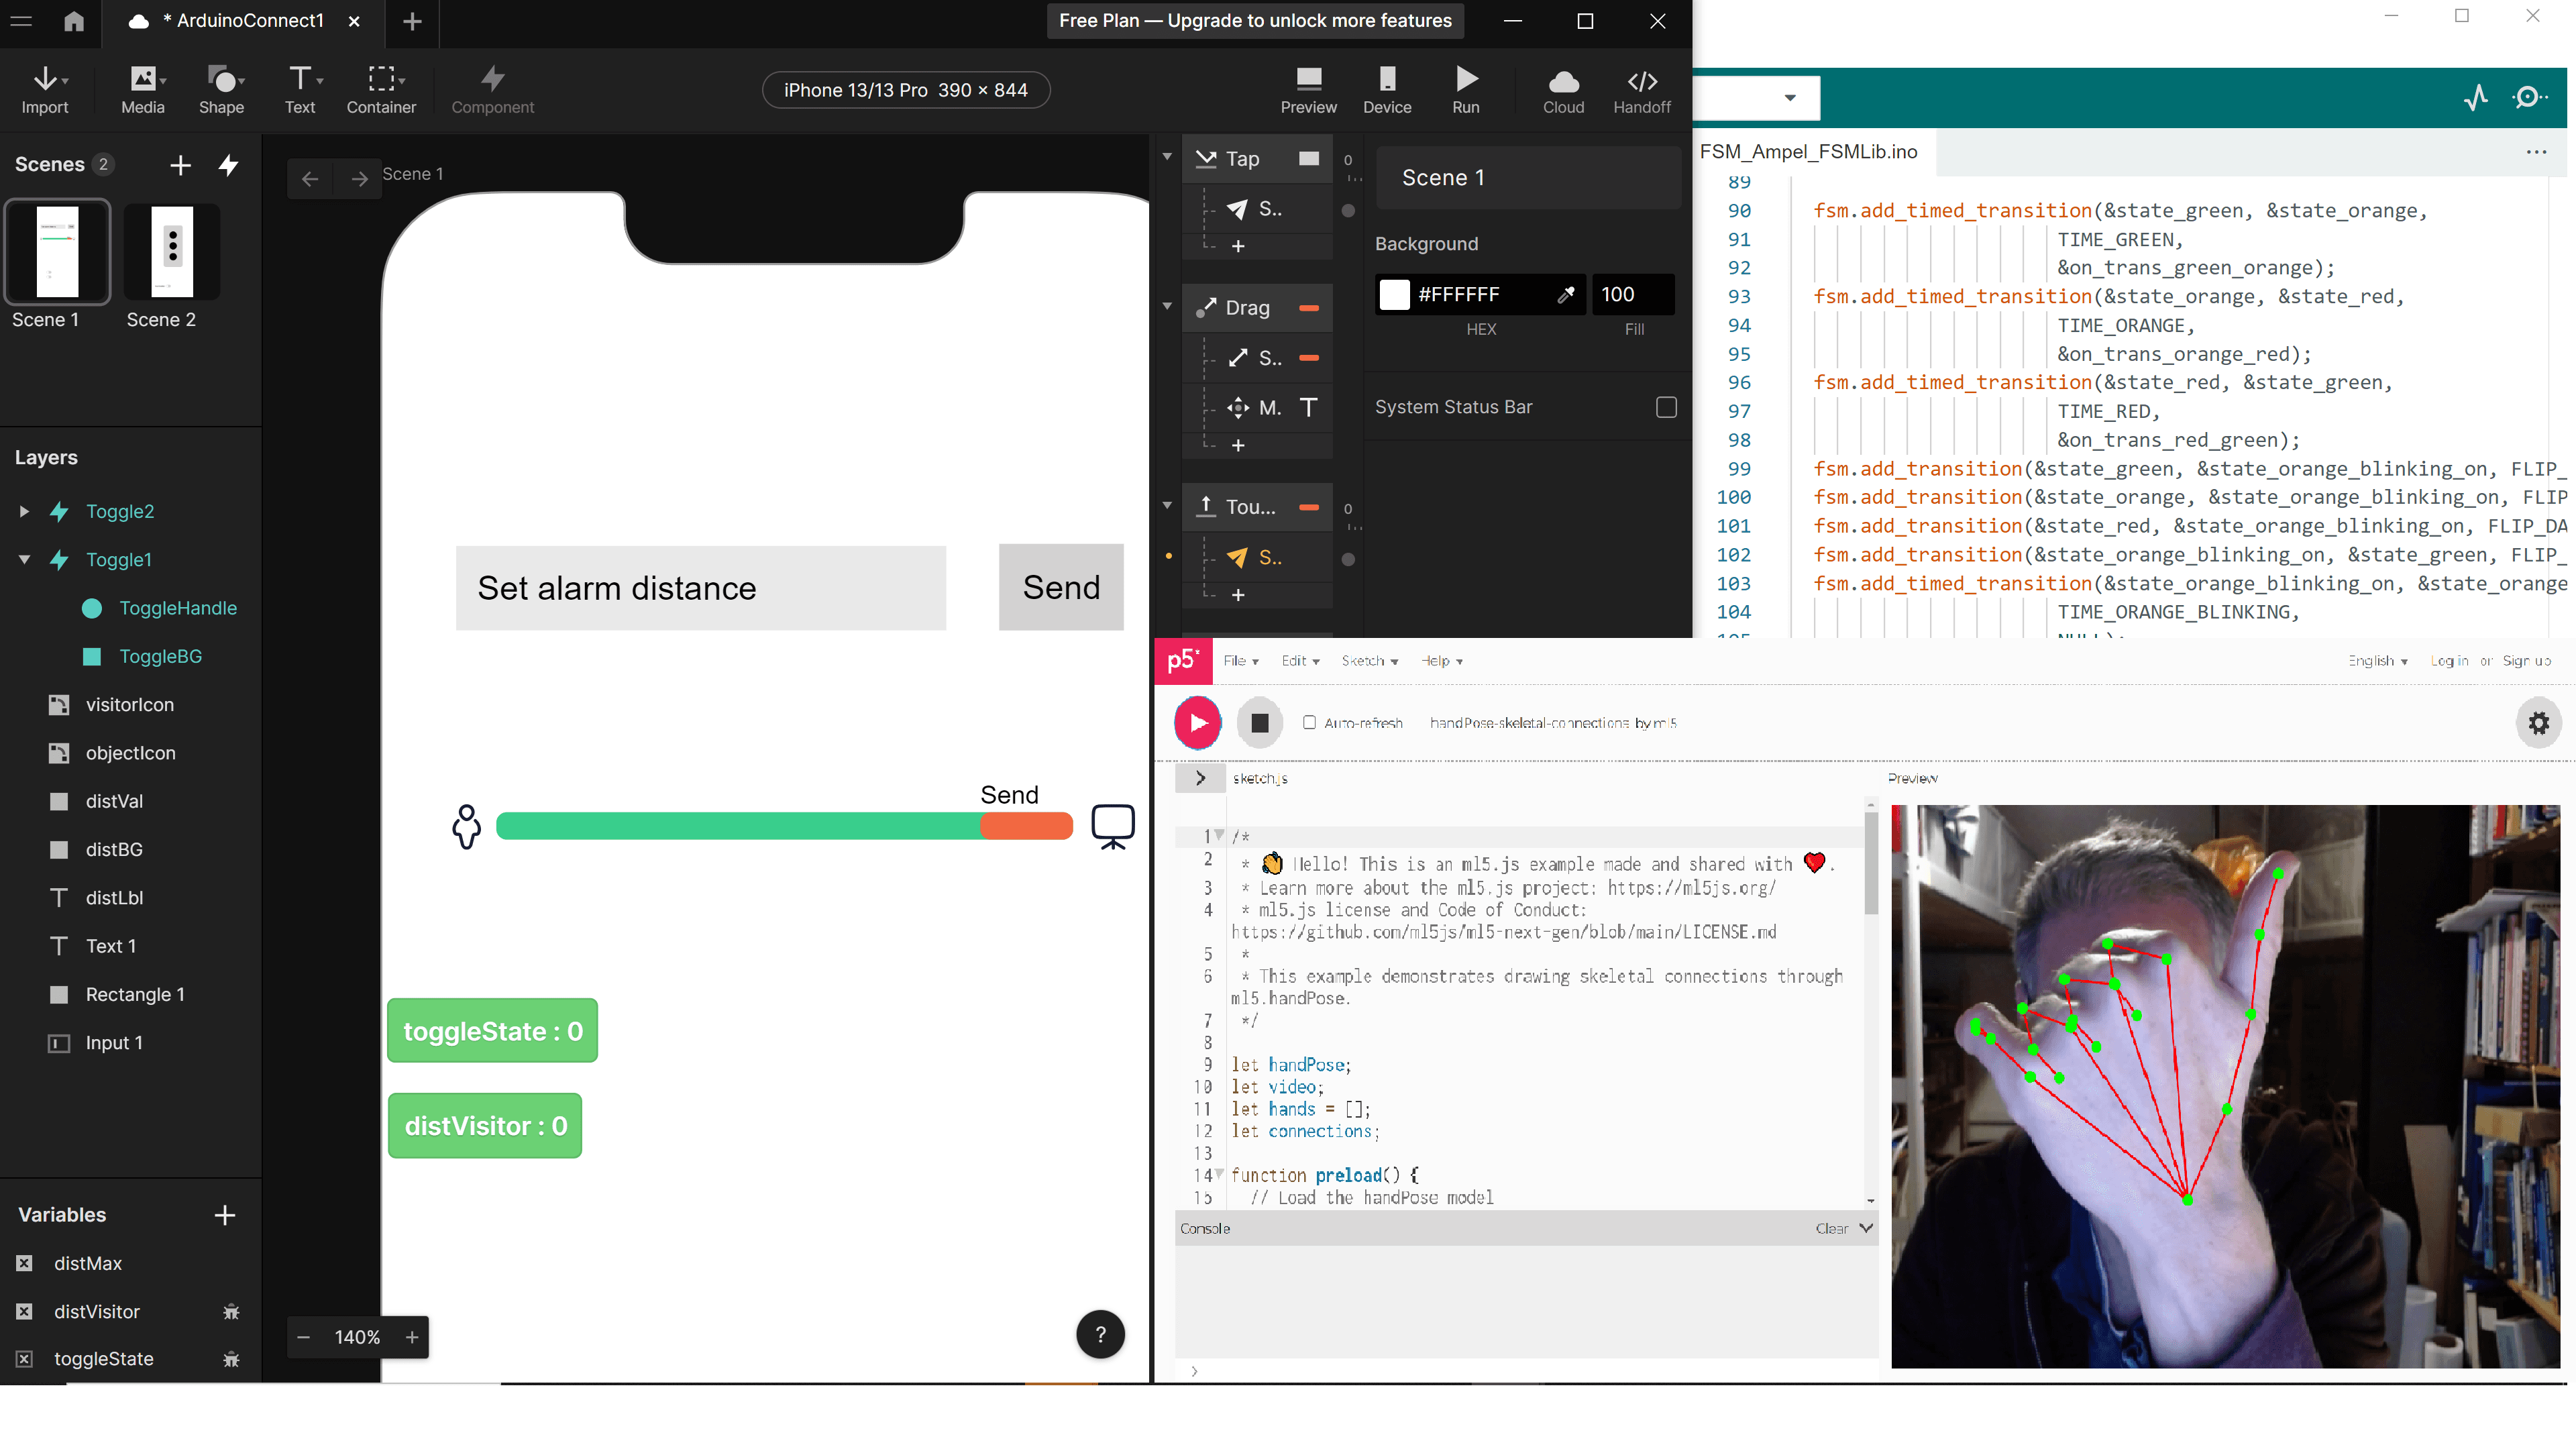Collapse the Toggle1 layer
The image size is (2576, 1449).
tap(24, 559)
